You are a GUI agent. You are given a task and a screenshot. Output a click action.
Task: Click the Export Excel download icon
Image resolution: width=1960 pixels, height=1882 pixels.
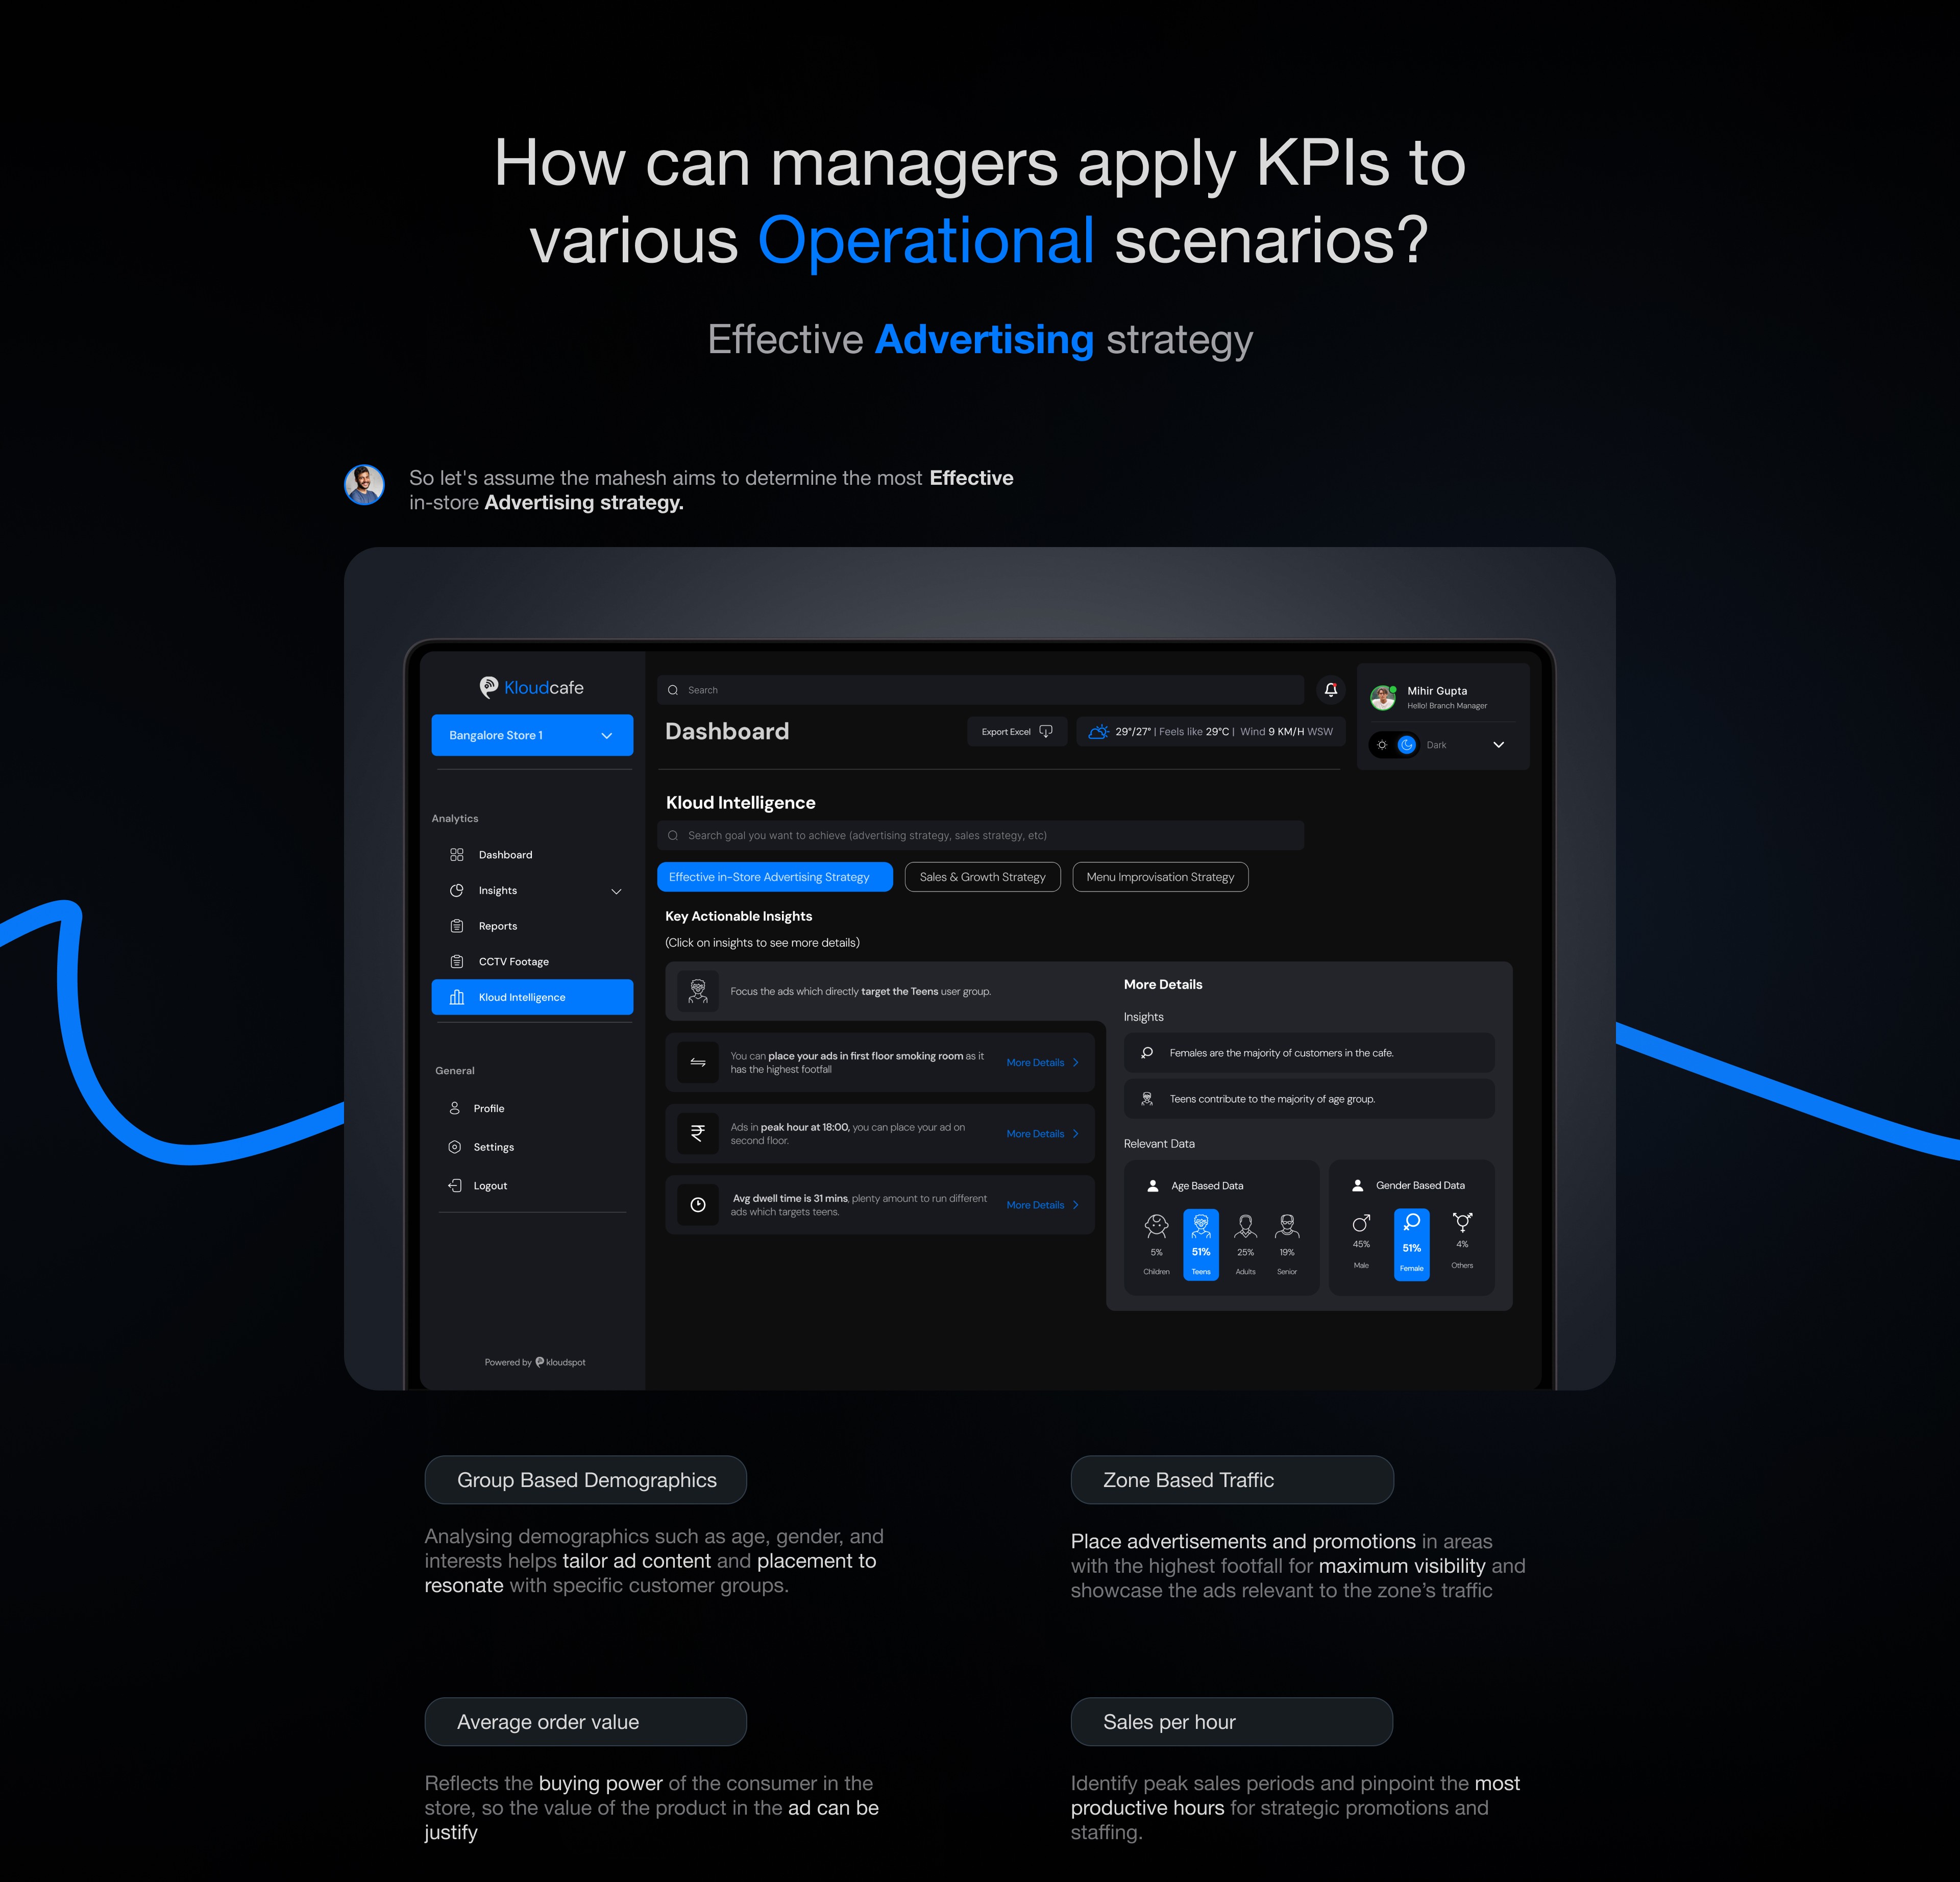pyautogui.click(x=1046, y=731)
